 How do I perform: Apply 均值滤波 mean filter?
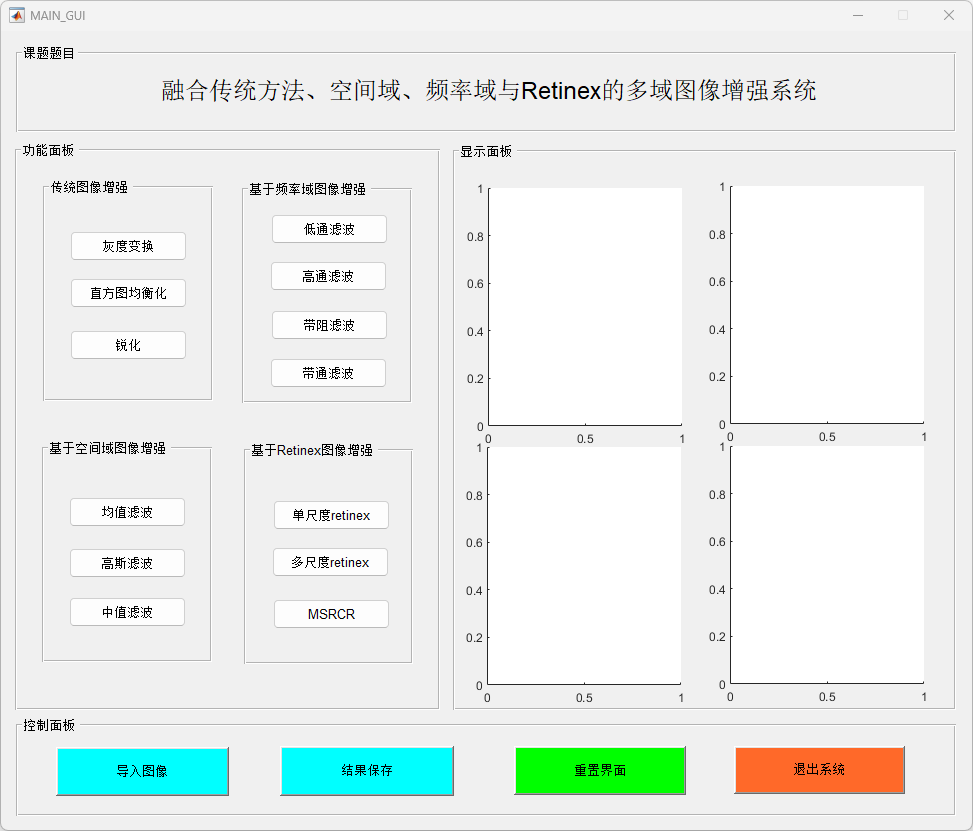(127, 512)
